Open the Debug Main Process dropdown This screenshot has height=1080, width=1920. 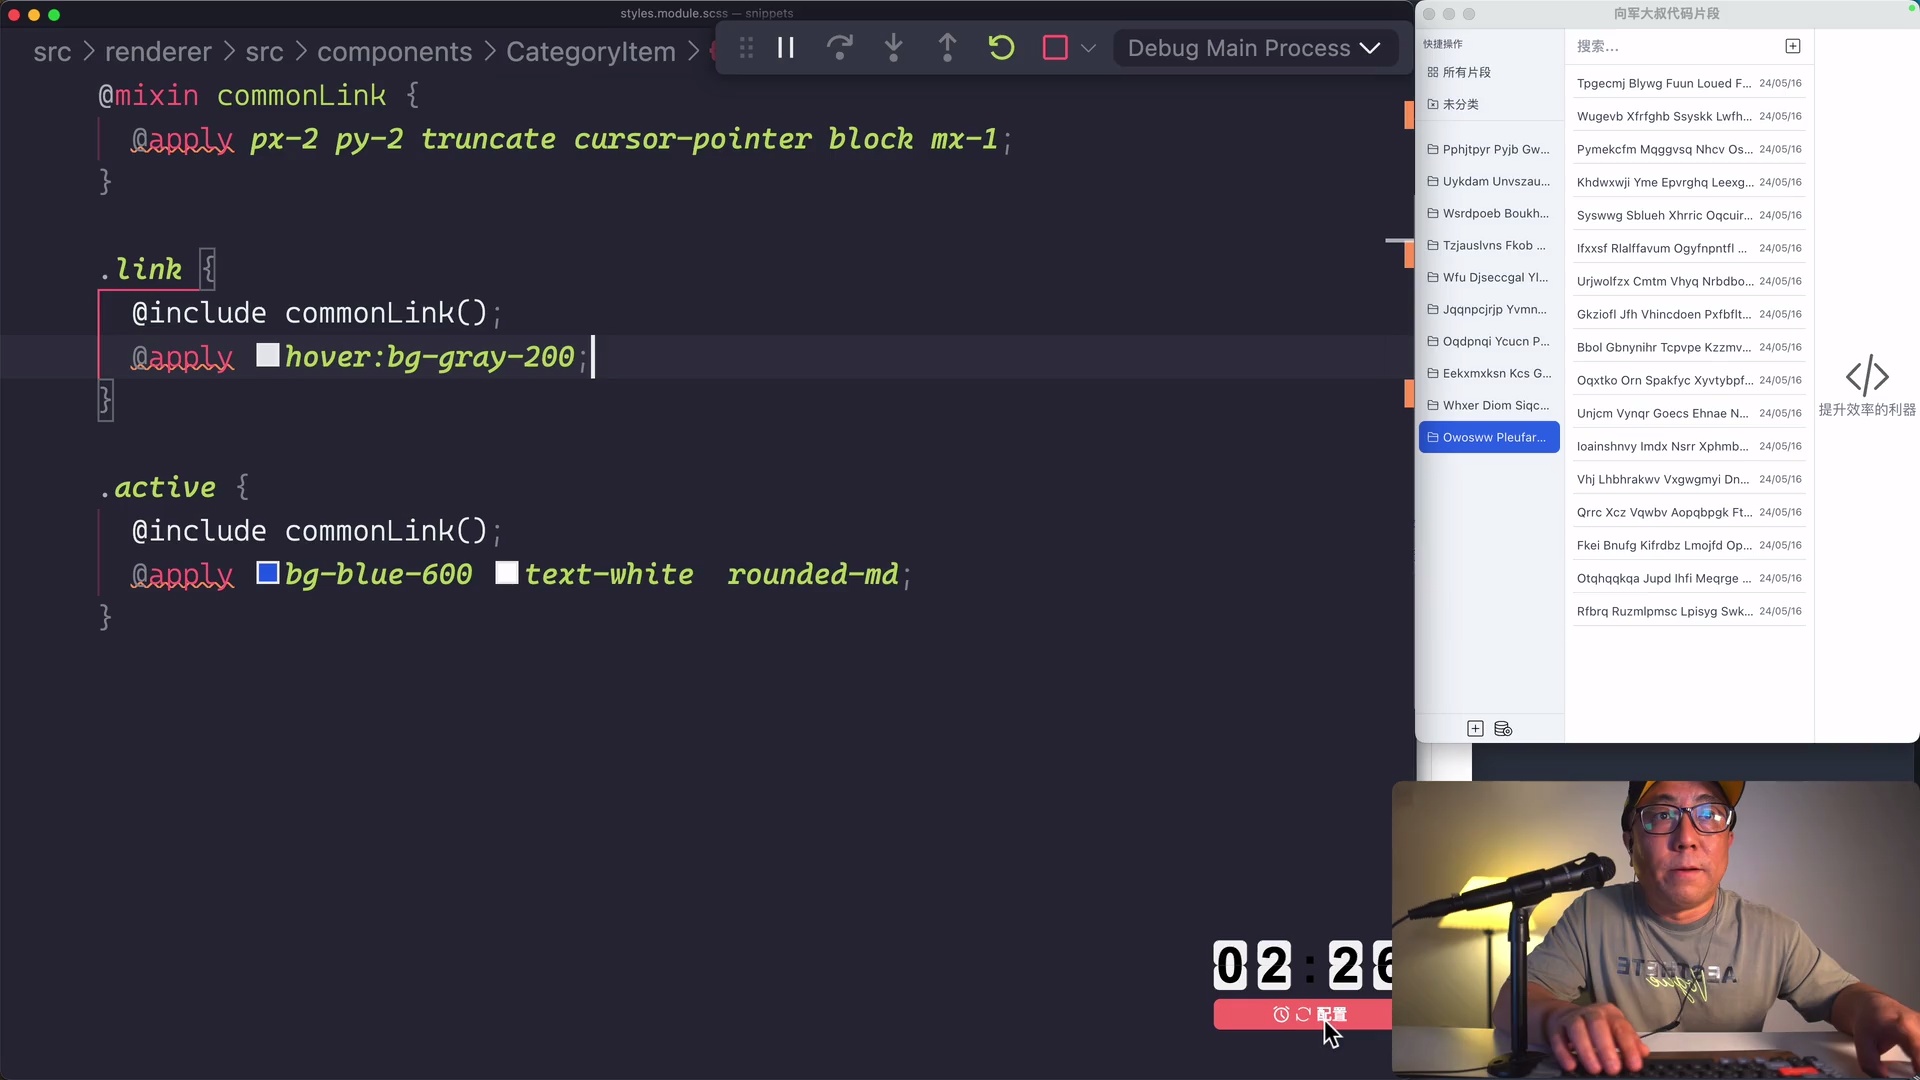tap(1254, 48)
